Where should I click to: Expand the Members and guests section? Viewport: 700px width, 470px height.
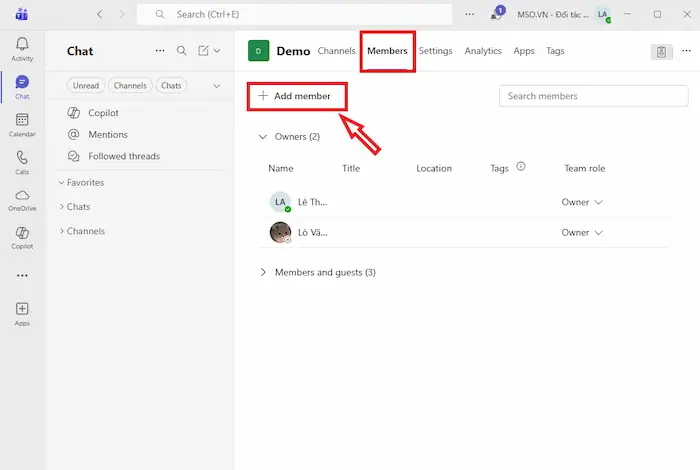264,272
